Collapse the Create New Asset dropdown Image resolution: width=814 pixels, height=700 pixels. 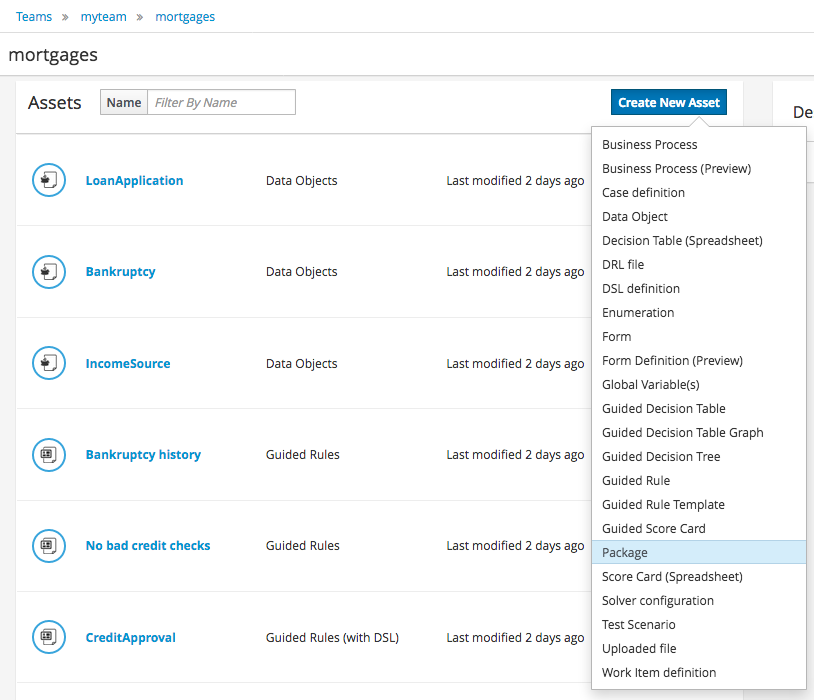[x=668, y=103]
